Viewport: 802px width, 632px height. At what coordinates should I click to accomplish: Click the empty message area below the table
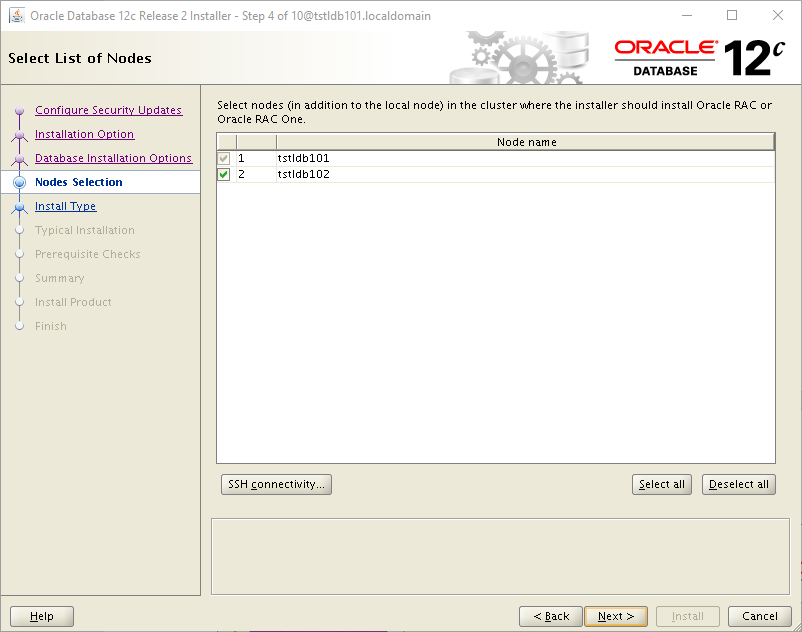click(x=500, y=557)
